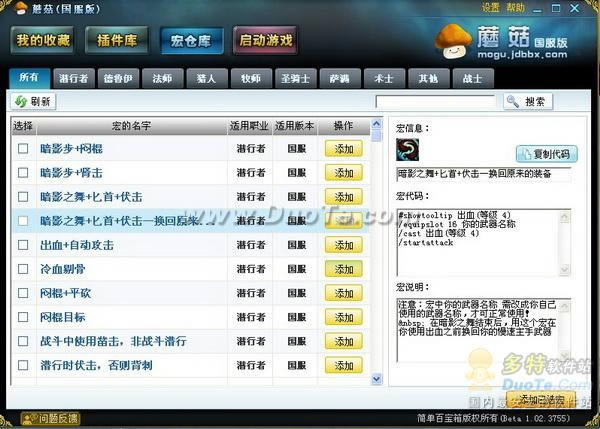Open the 设置 settings link

[492, 6]
